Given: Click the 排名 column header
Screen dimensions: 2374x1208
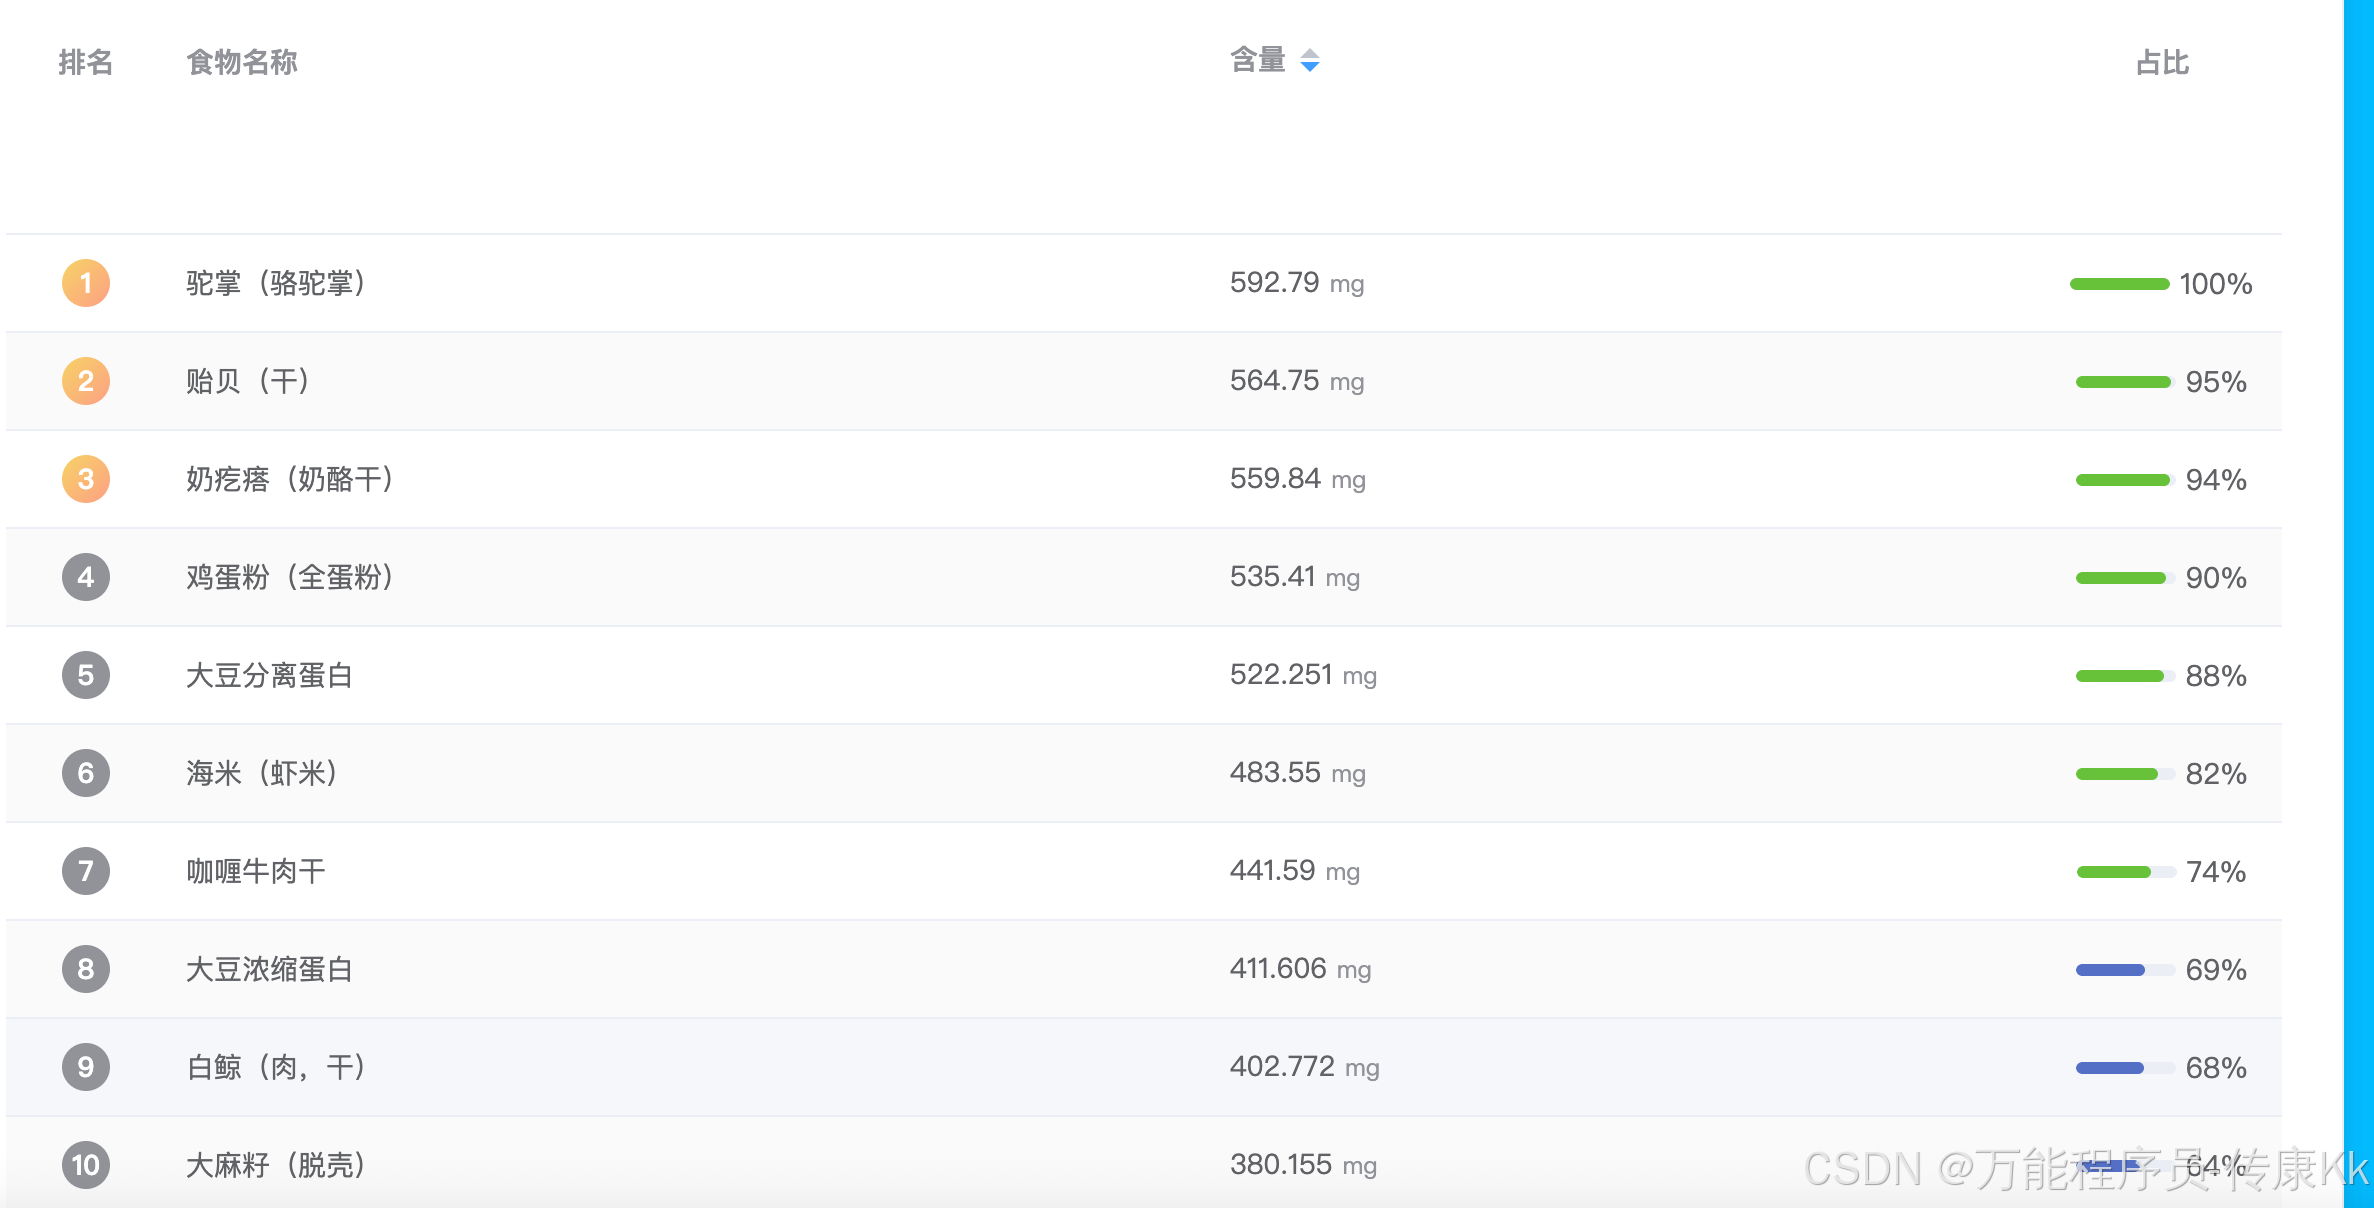Looking at the screenshot, I should [x=86, y=62].
